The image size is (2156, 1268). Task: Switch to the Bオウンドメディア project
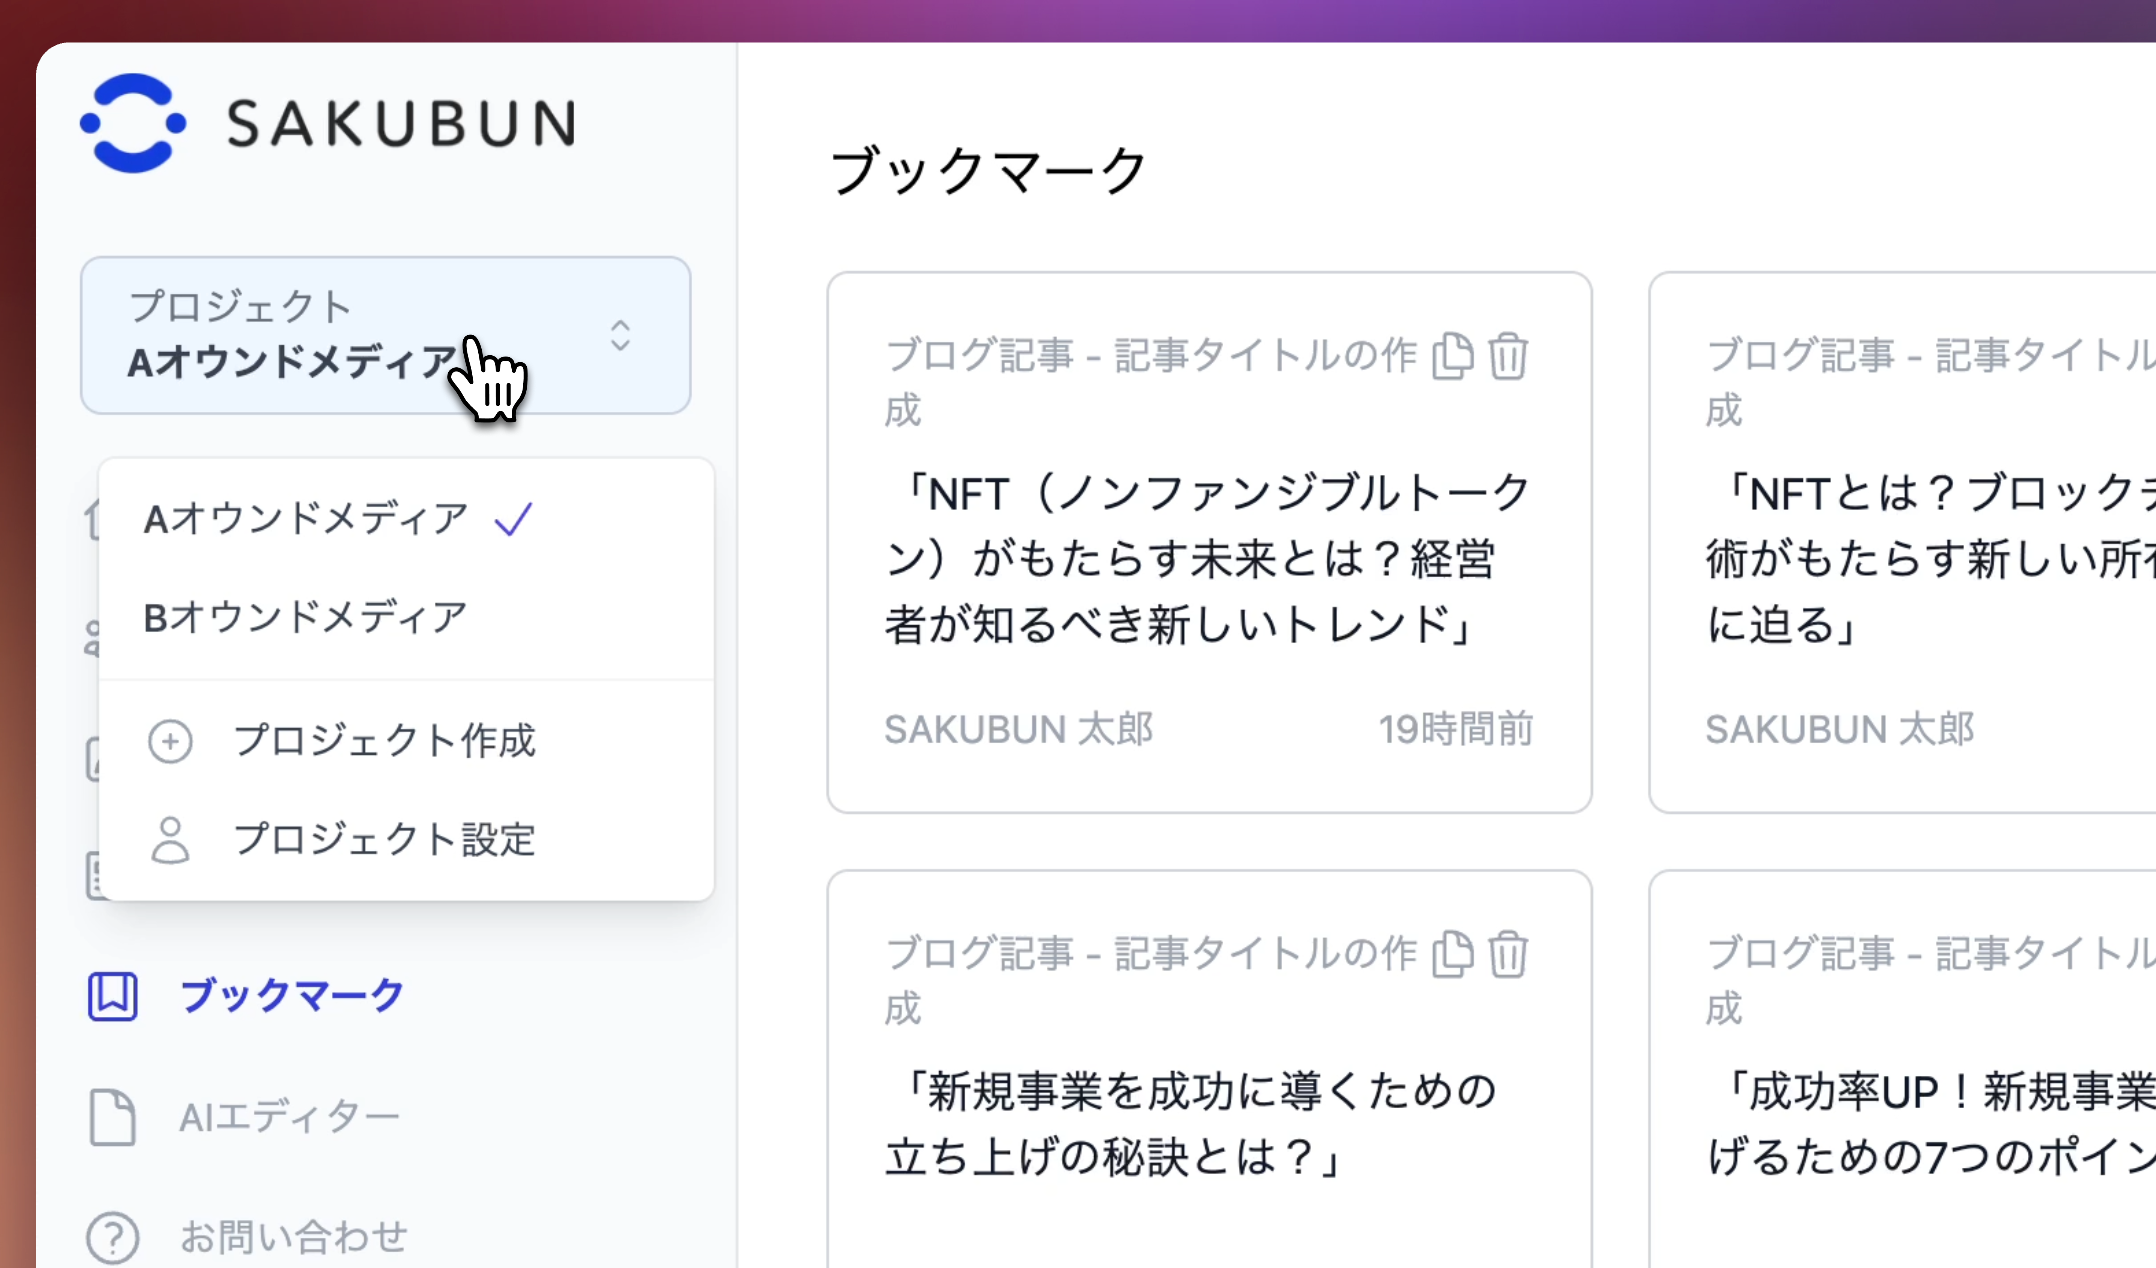click(305, 618)
